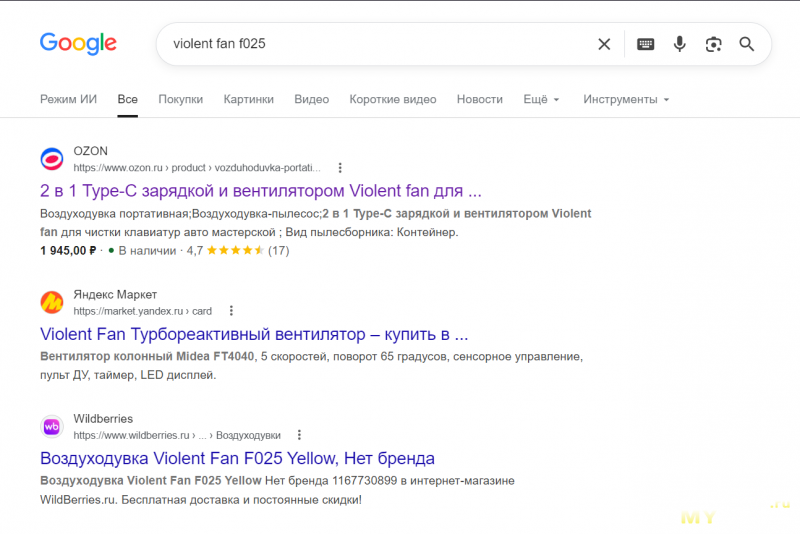Open search by image (Lens) icon
Viewport: 800px width, 534px height.
(713, 44)
